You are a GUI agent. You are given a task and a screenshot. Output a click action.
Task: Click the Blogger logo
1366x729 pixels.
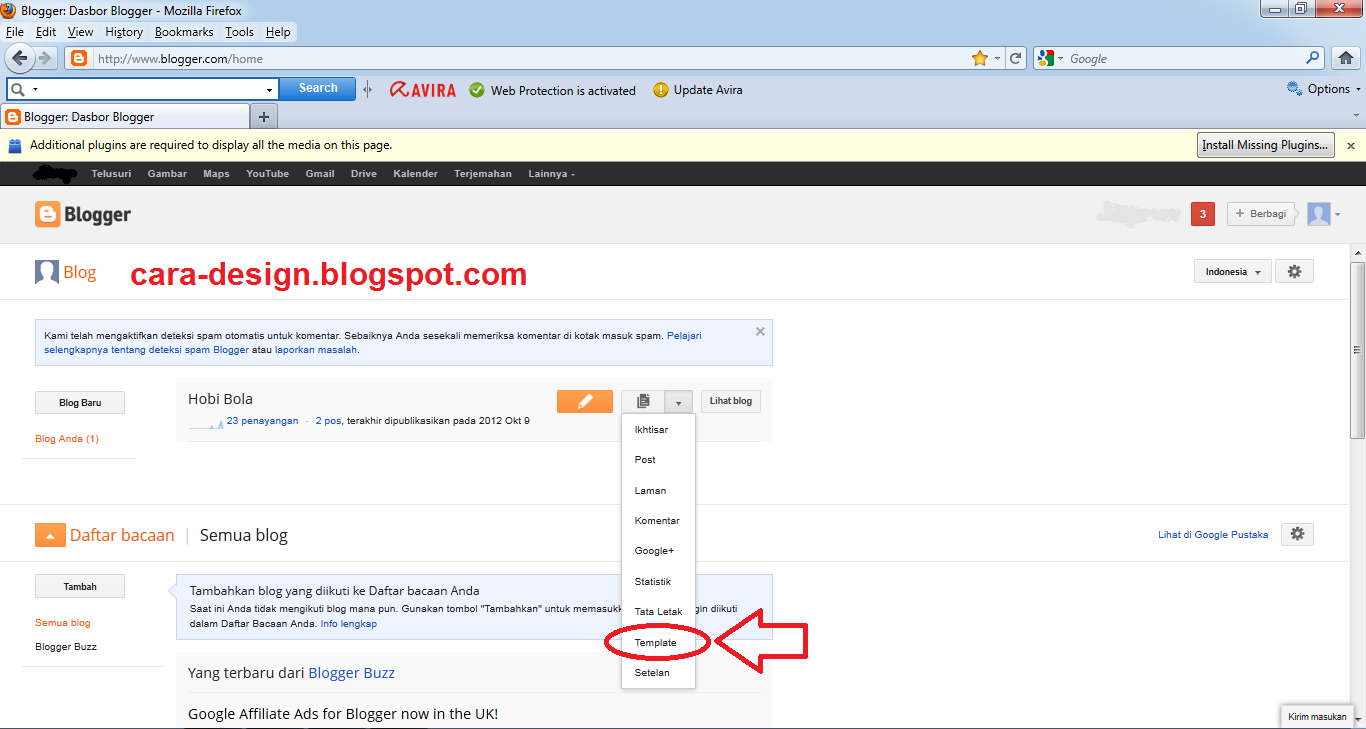pos(83,214)
